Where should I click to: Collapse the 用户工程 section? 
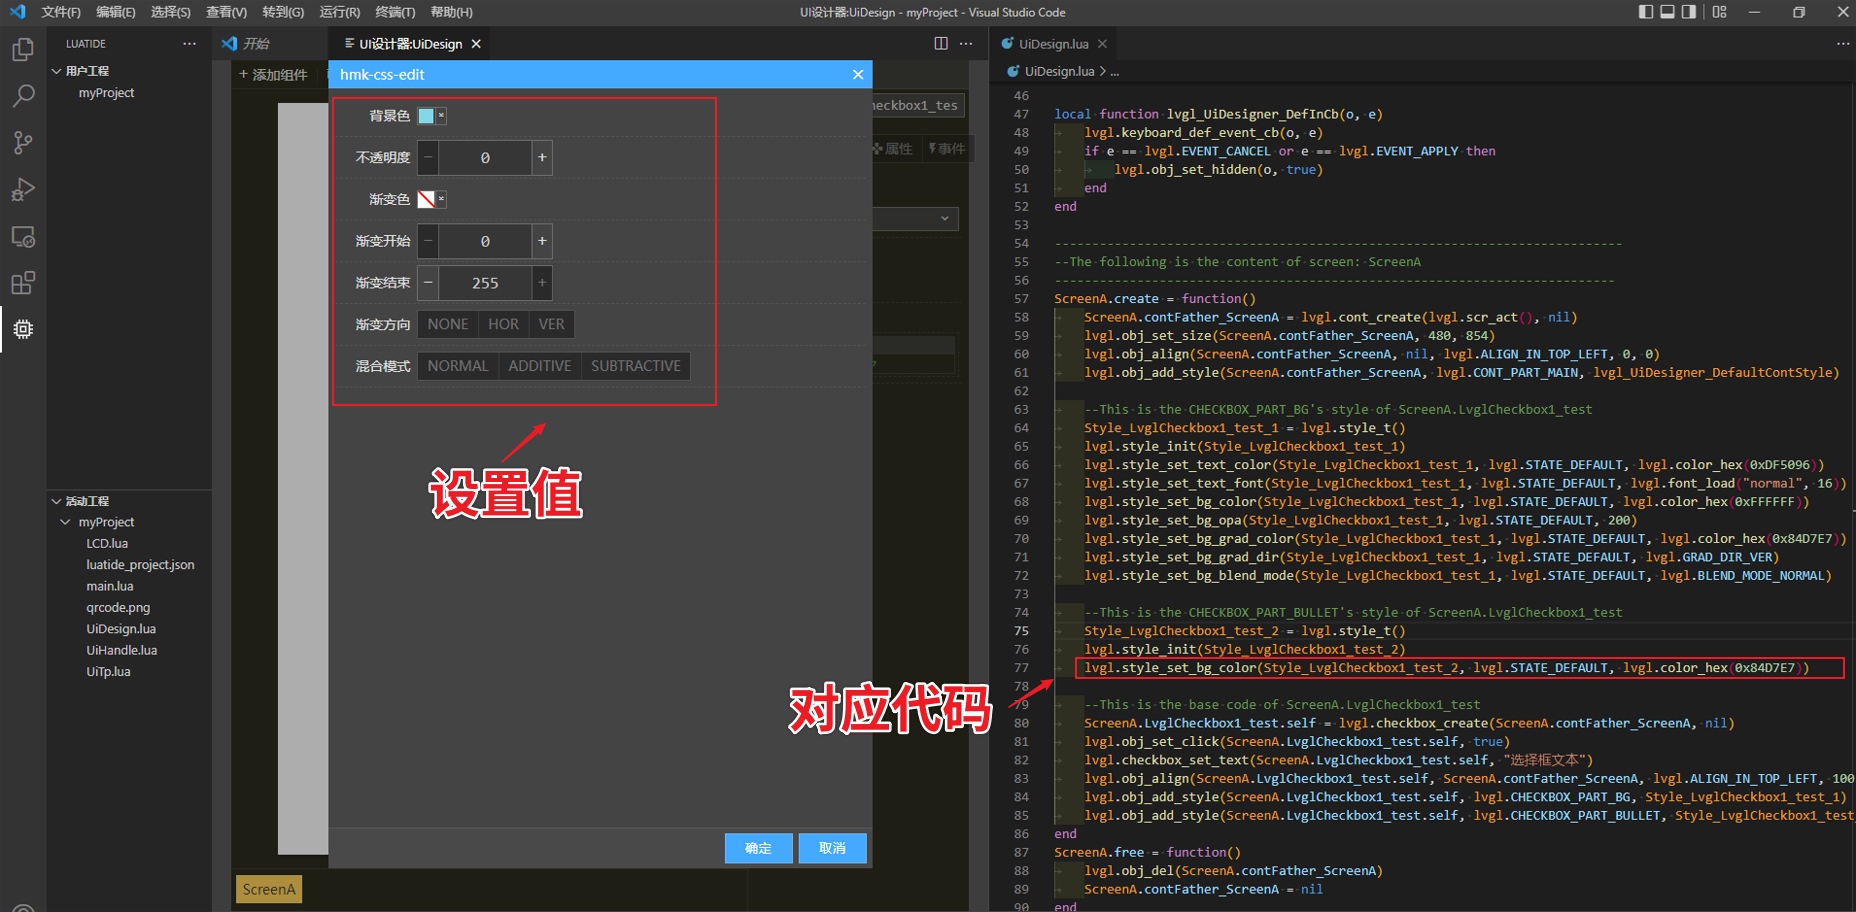pyautogui.click(x=57, y=71)
